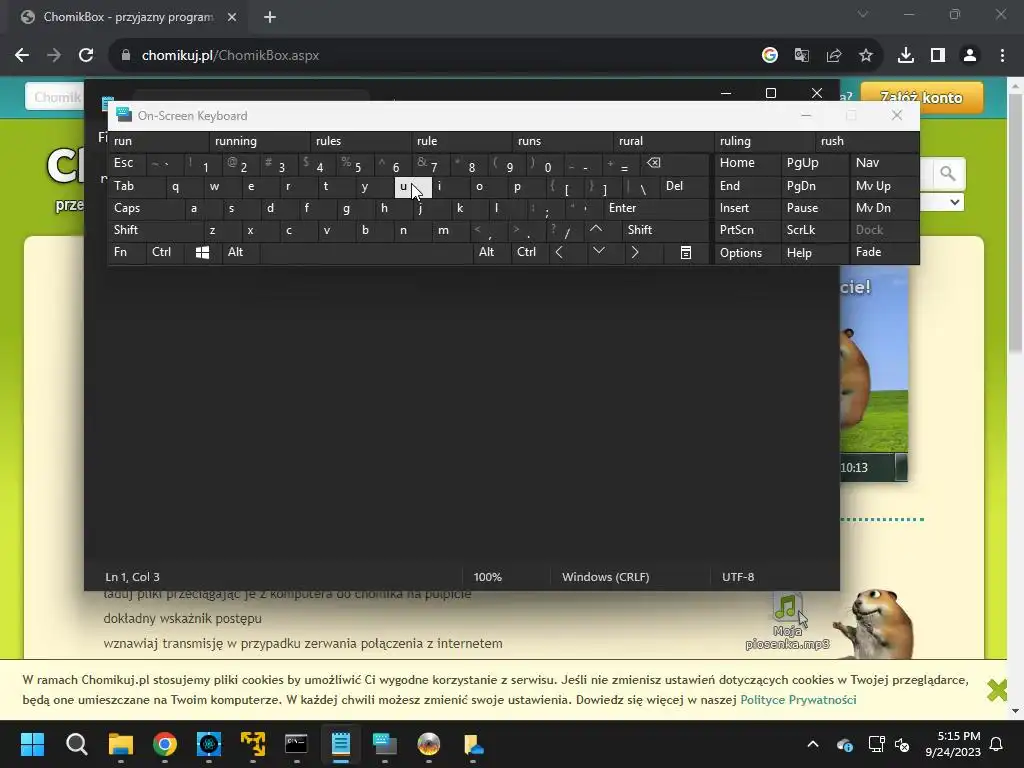Click the Options key on On-Screen Keyboard

[747, 253]
